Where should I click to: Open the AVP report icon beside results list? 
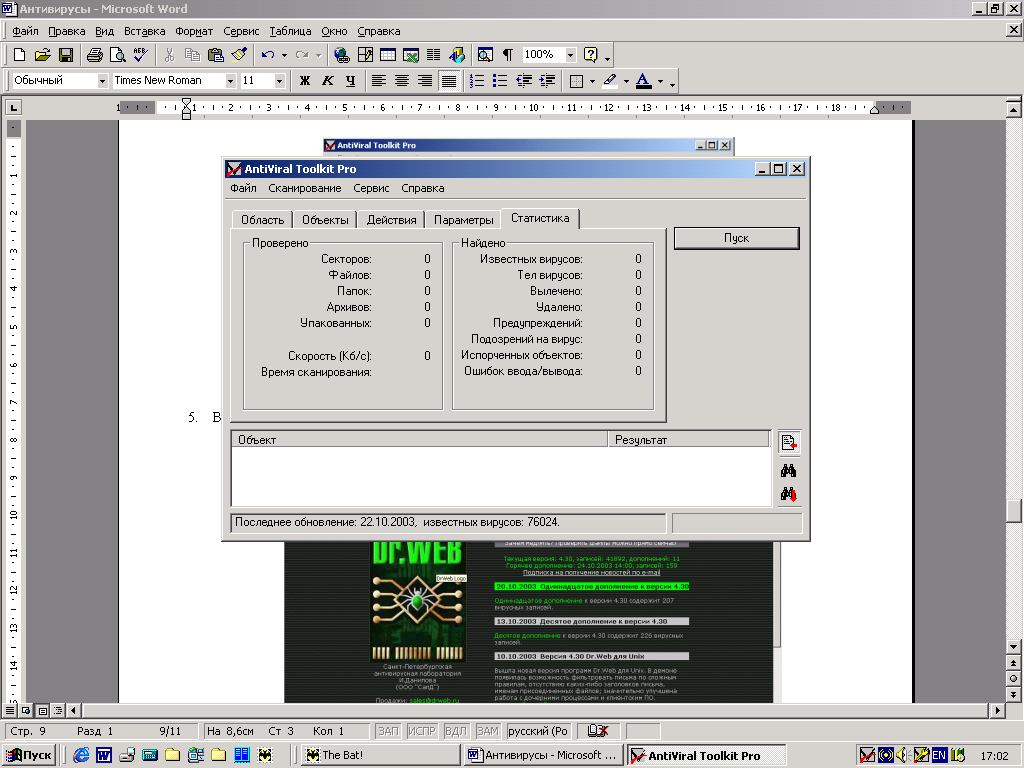click(789, 443)
